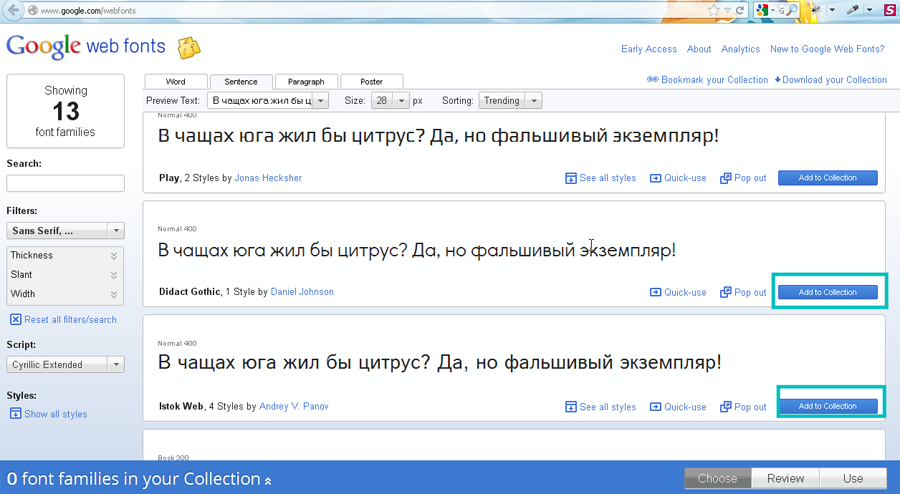Click the Bookmark your Collection link icon
The height and width of the screenshot is (494, 900).
click(653, 79)
